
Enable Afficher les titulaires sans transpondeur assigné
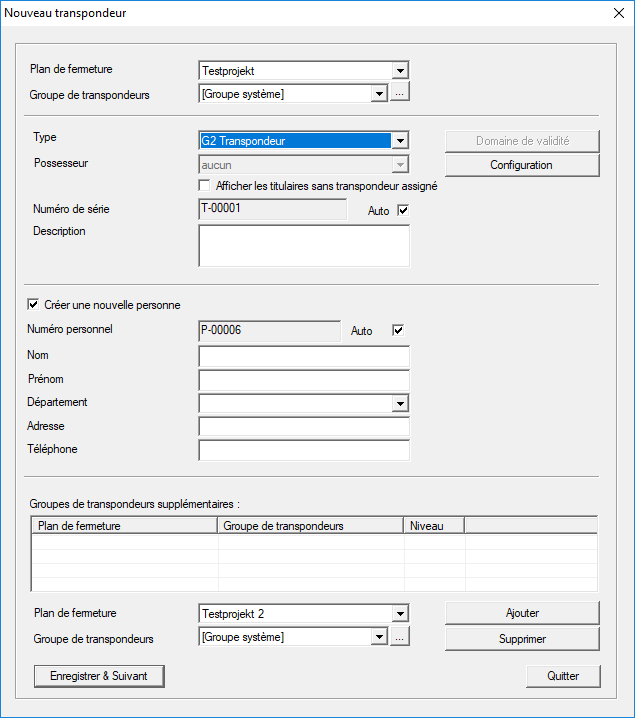[205, 186]
